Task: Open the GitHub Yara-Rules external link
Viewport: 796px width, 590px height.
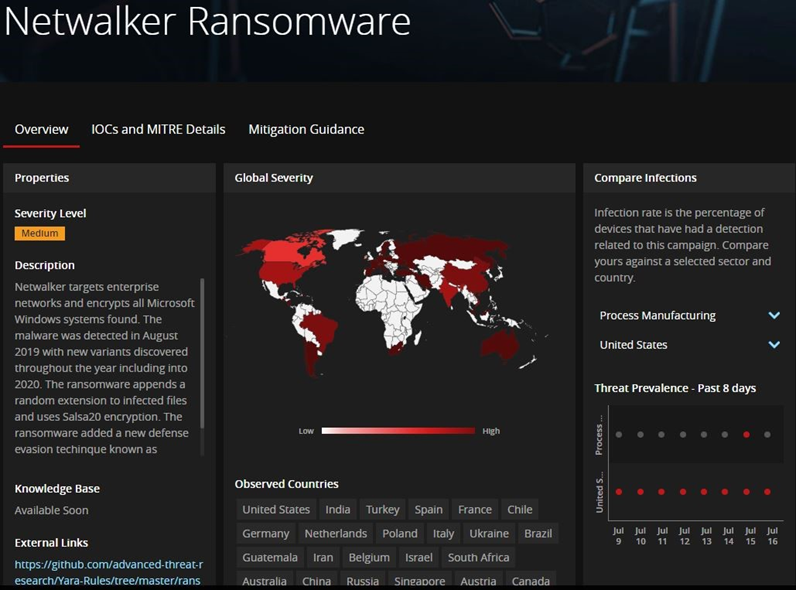Action: 109,572
